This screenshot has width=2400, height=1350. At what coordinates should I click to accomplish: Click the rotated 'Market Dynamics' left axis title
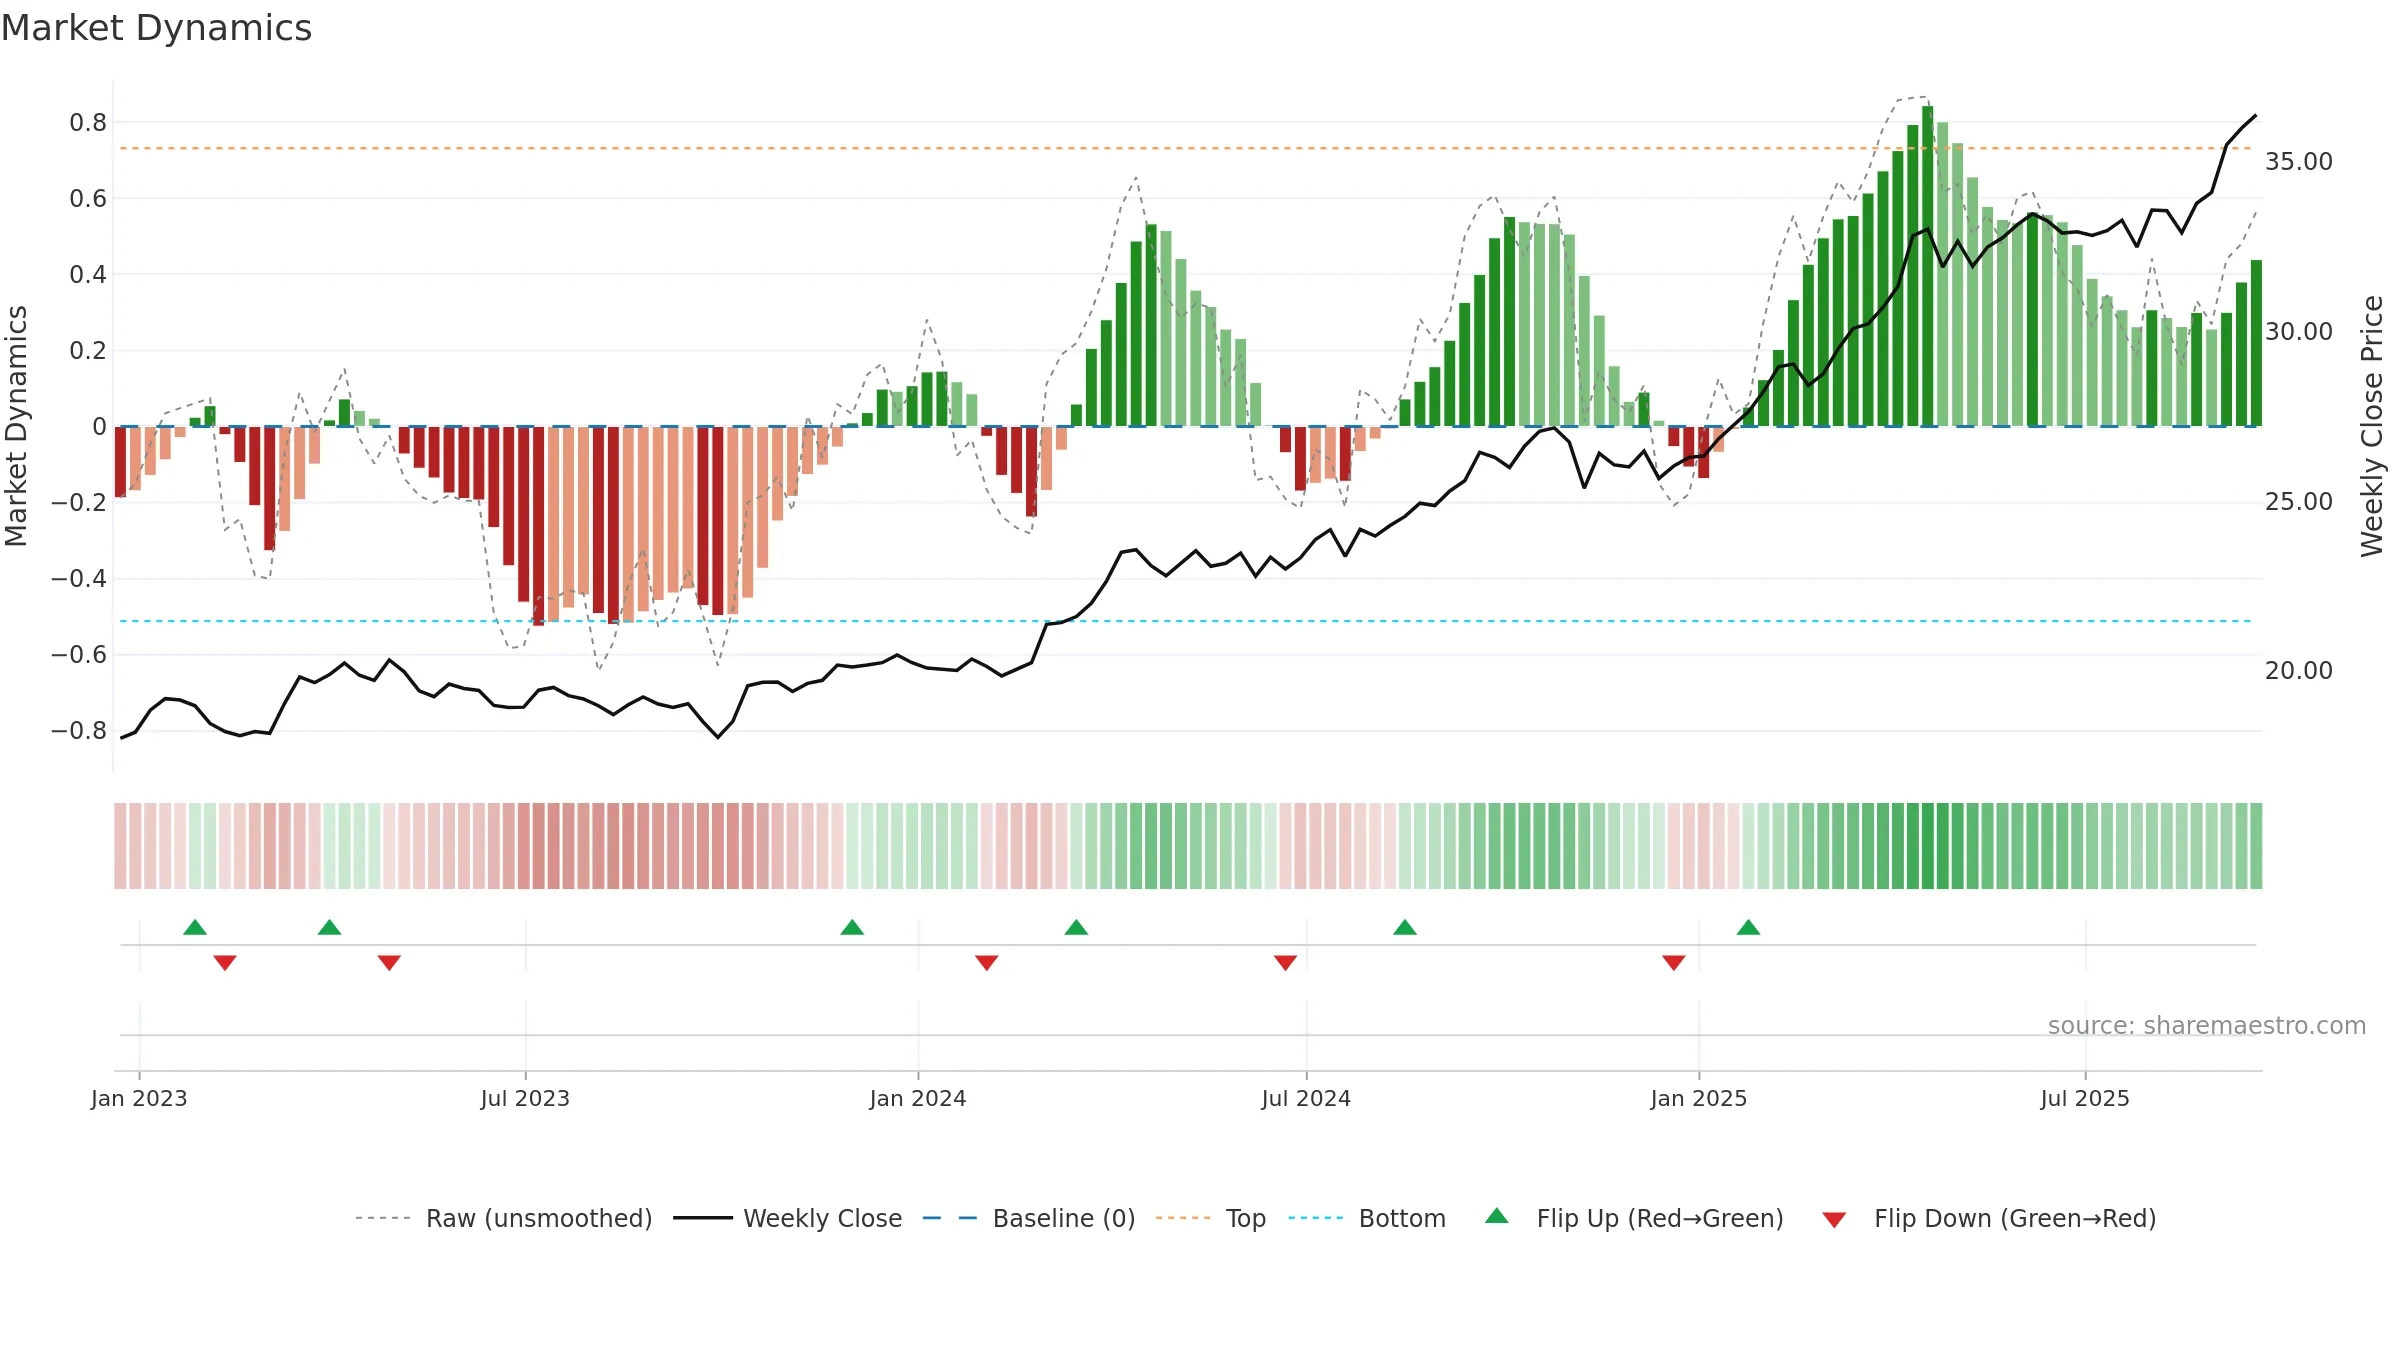(16, 426)
